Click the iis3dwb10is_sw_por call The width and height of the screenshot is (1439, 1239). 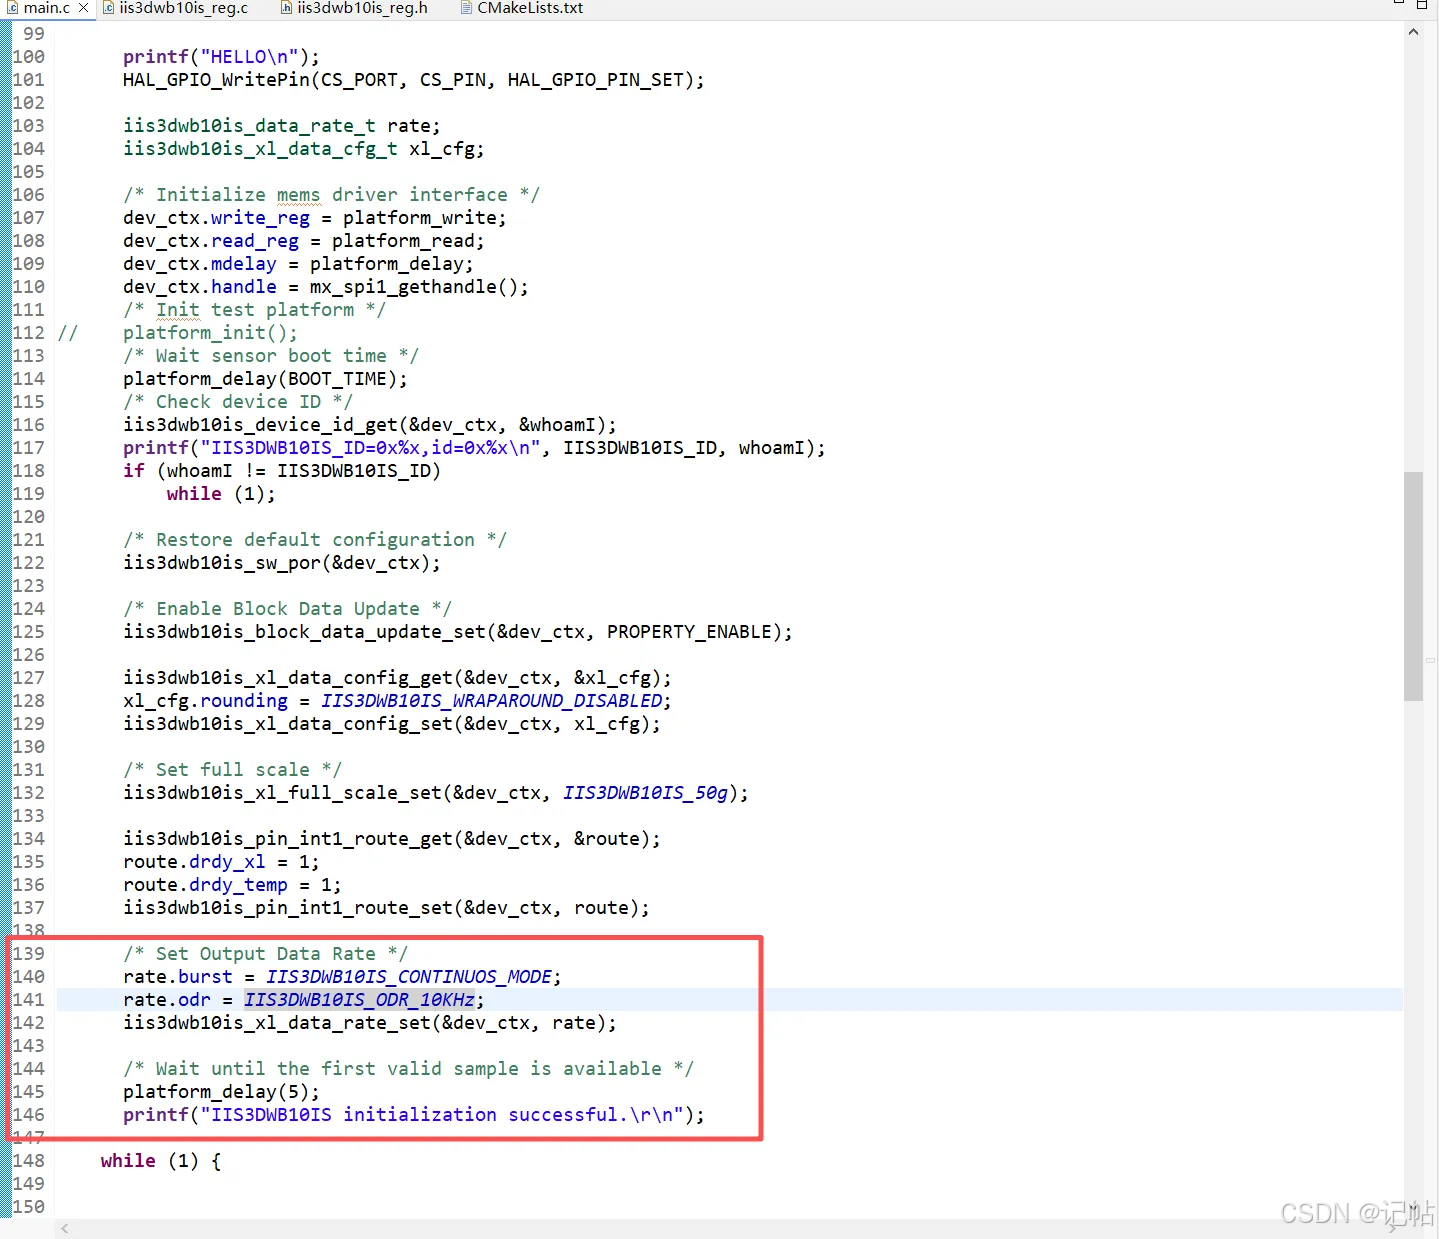pos(281,563)
